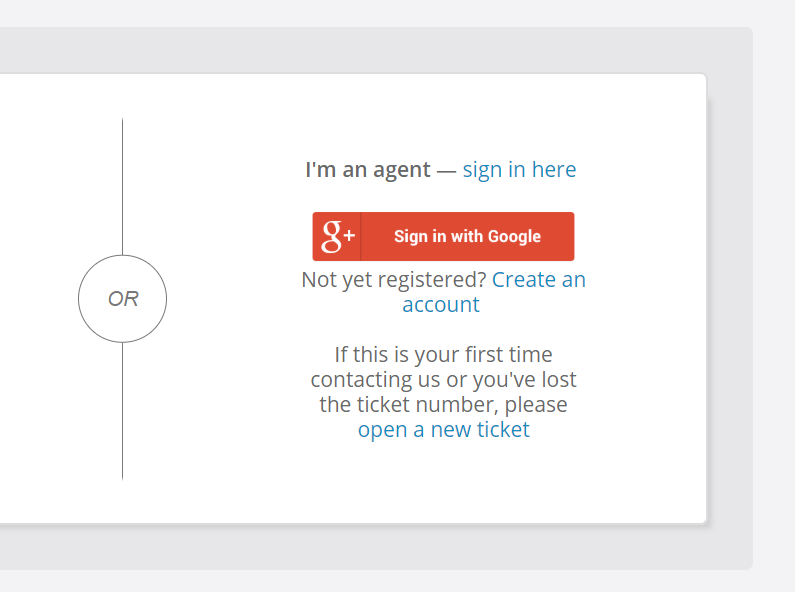Click the "Not yet registered?" text
The height and width of the screenshot is (592, 795).
pyautogui.click(x=394, y=280)
